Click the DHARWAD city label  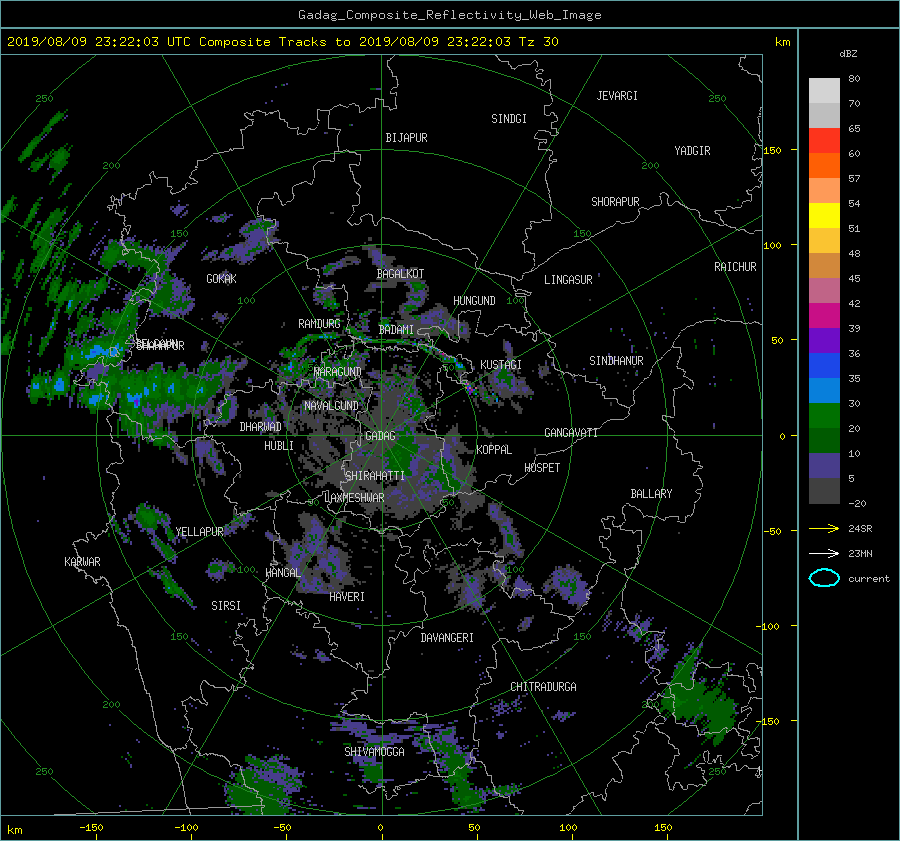pos(260,427)
